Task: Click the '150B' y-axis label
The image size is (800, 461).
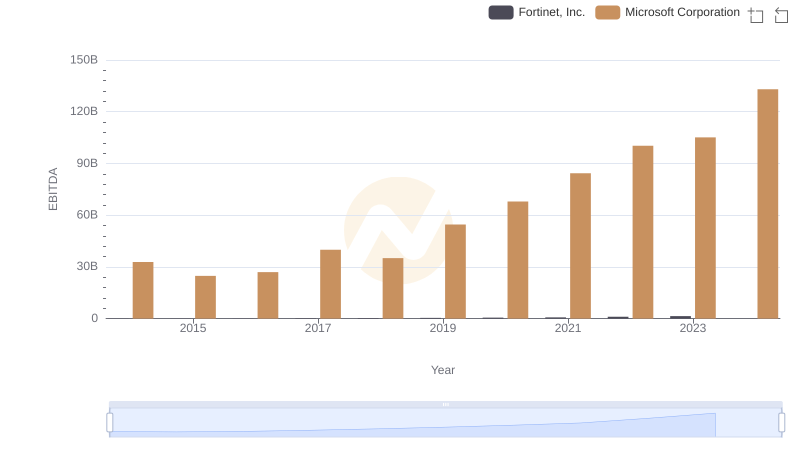Action: (x=84, y=60)
